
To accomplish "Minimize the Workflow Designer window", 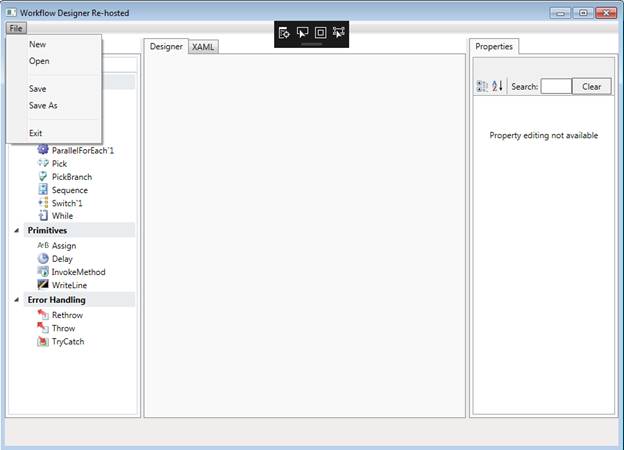I will (x=560, y=13).
